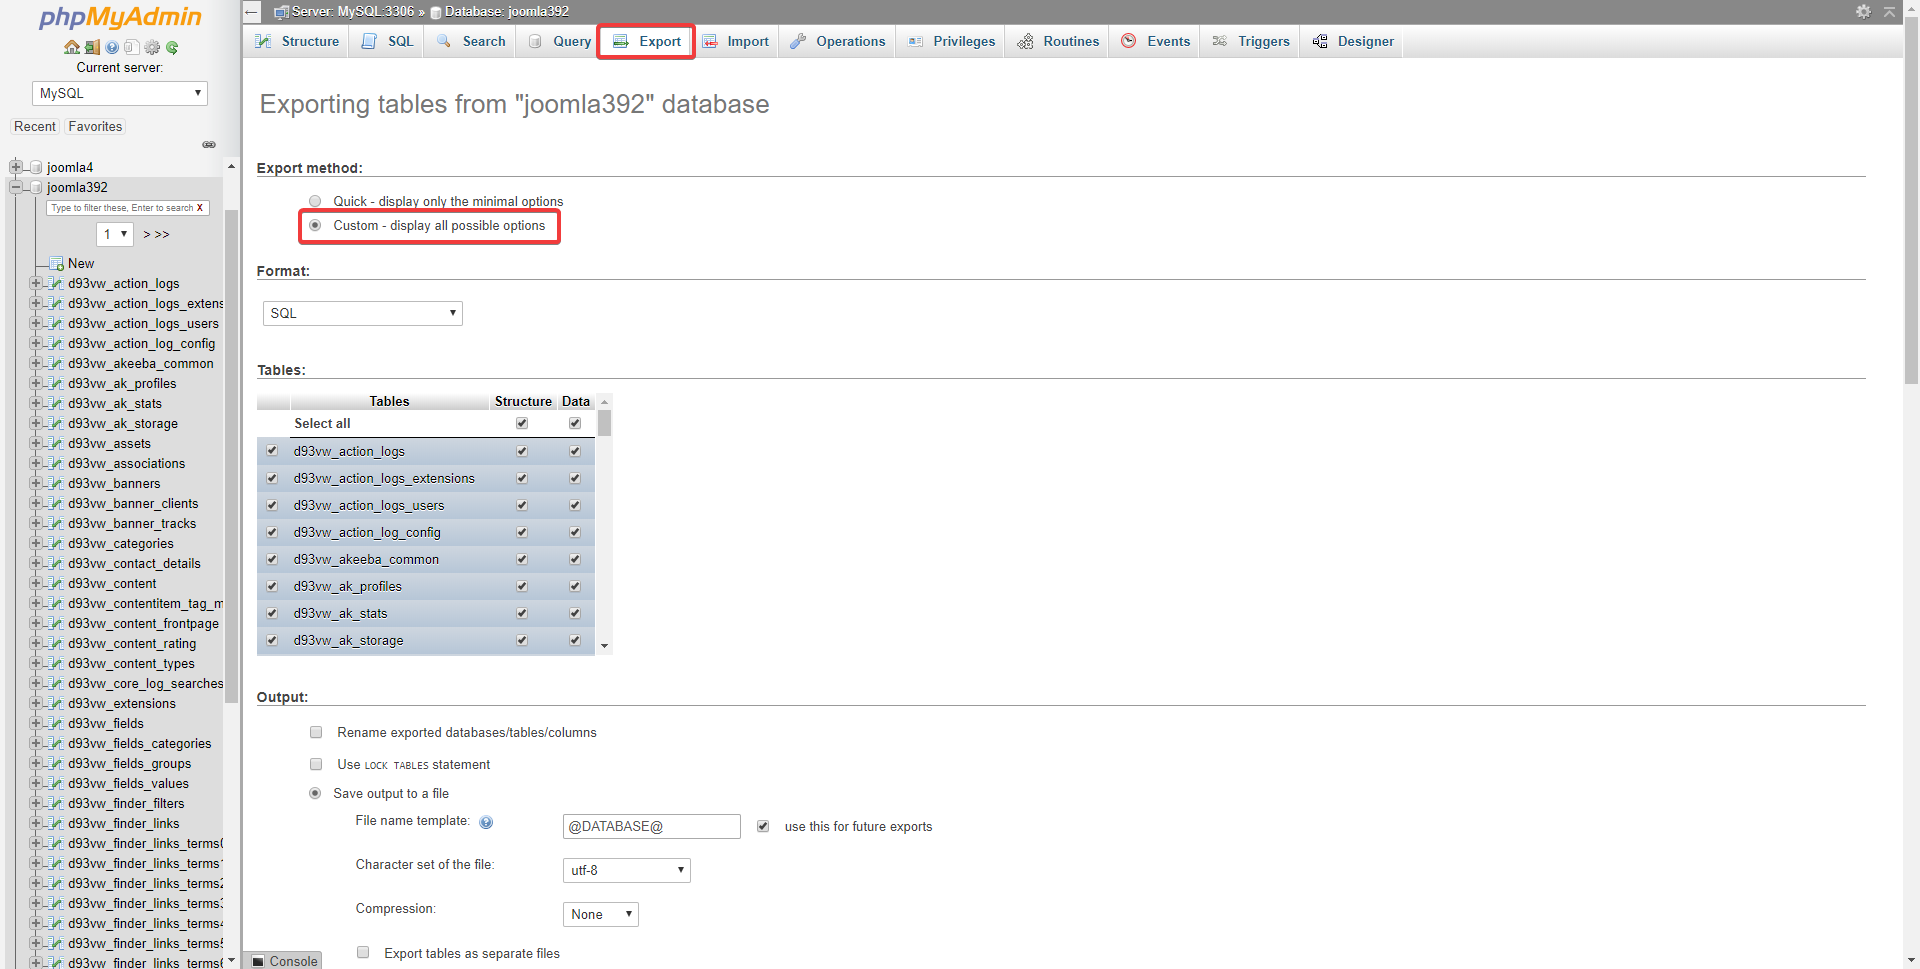Click the Home icon under phpMyAdmin logo
This screenshot has height=969, width=1920.
(x=71, y=47)
